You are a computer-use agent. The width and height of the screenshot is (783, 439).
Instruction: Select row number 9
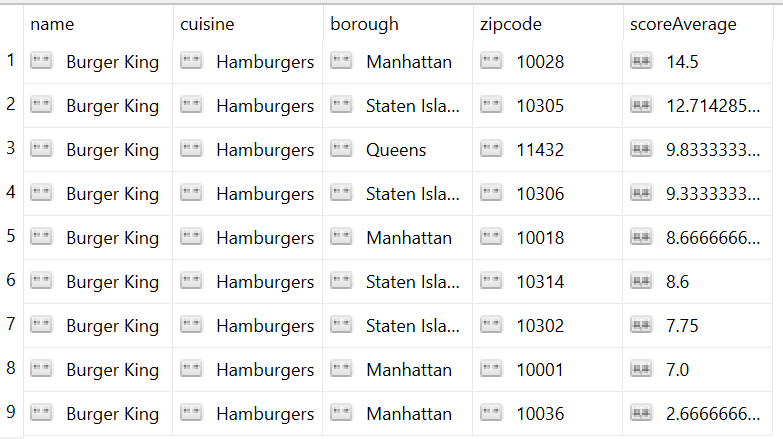click(11, 413)
